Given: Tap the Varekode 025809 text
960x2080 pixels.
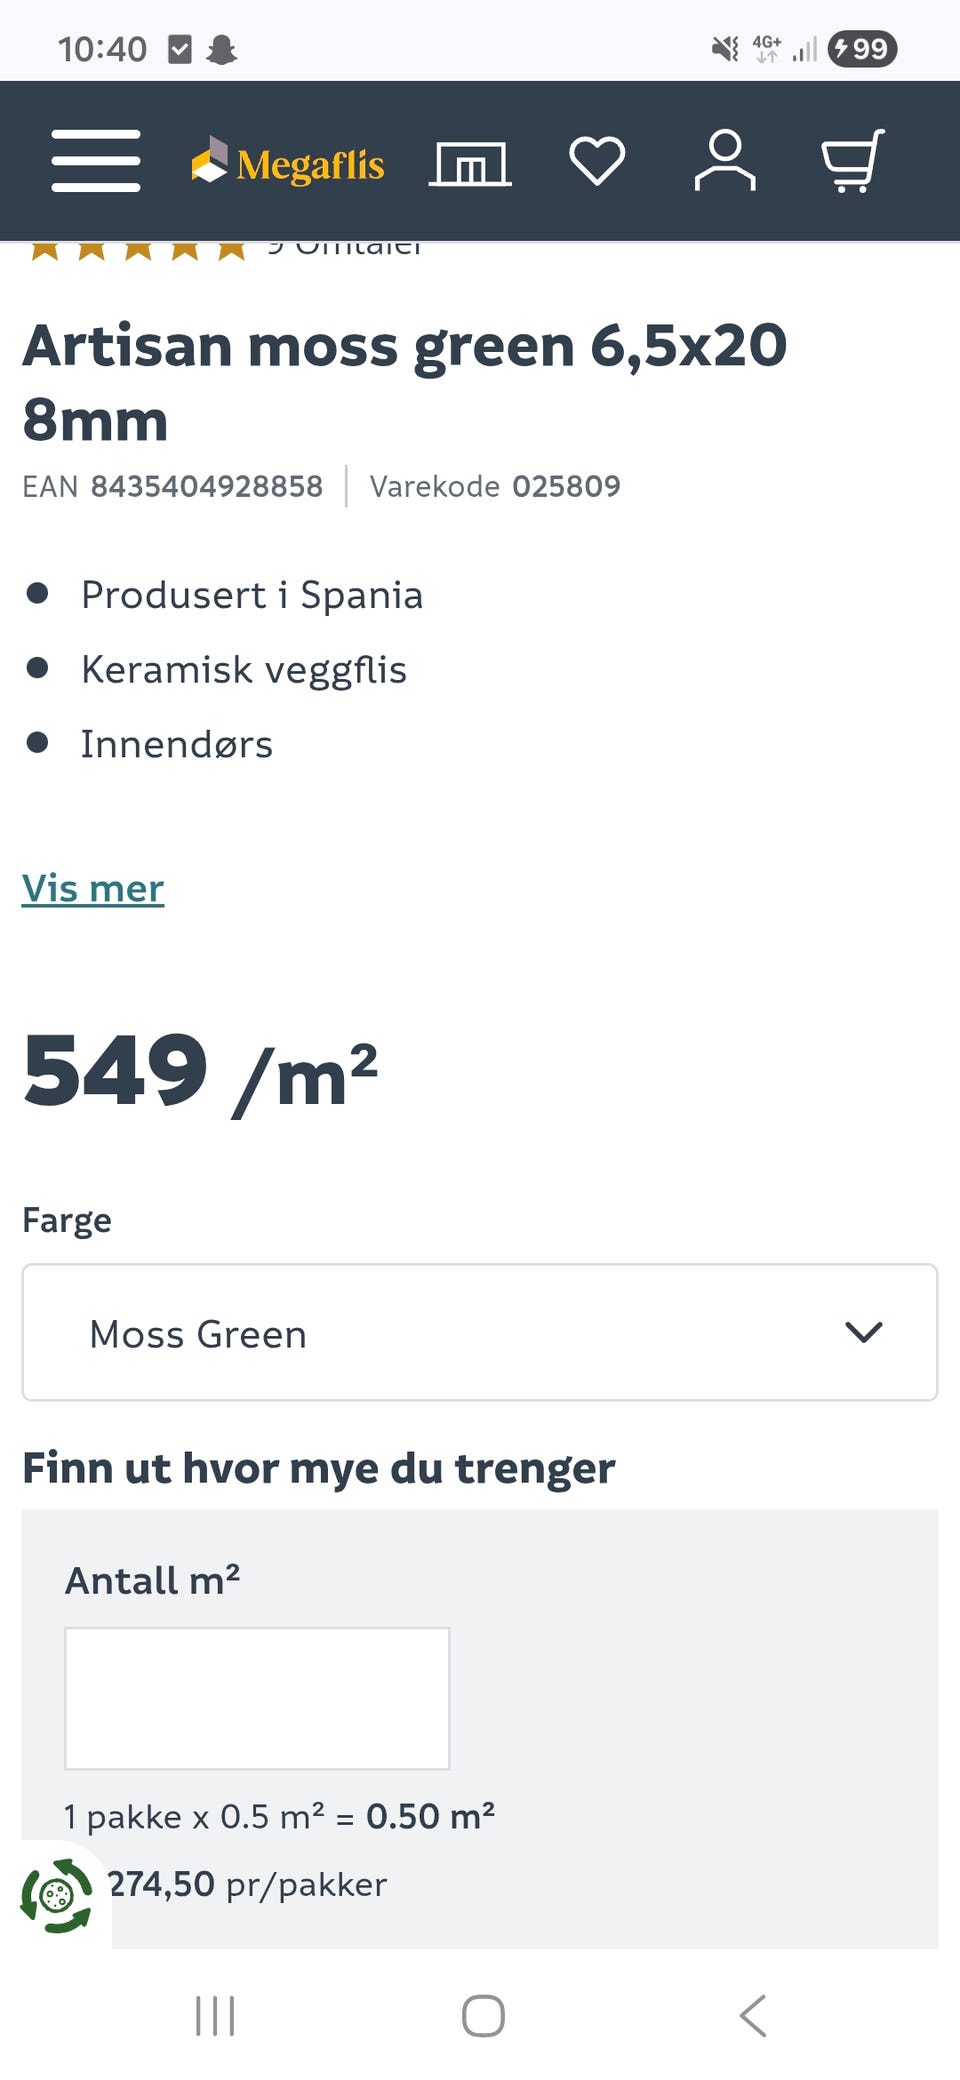Looking at the screenshot, I should point(495,486).
